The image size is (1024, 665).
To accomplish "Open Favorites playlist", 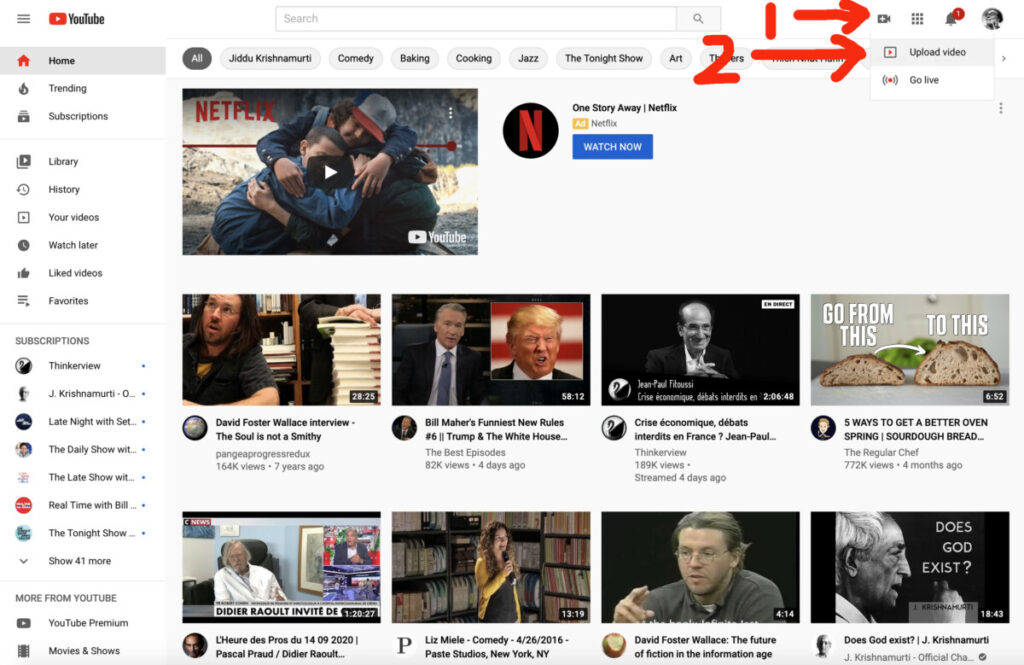I will pos(83,301).
